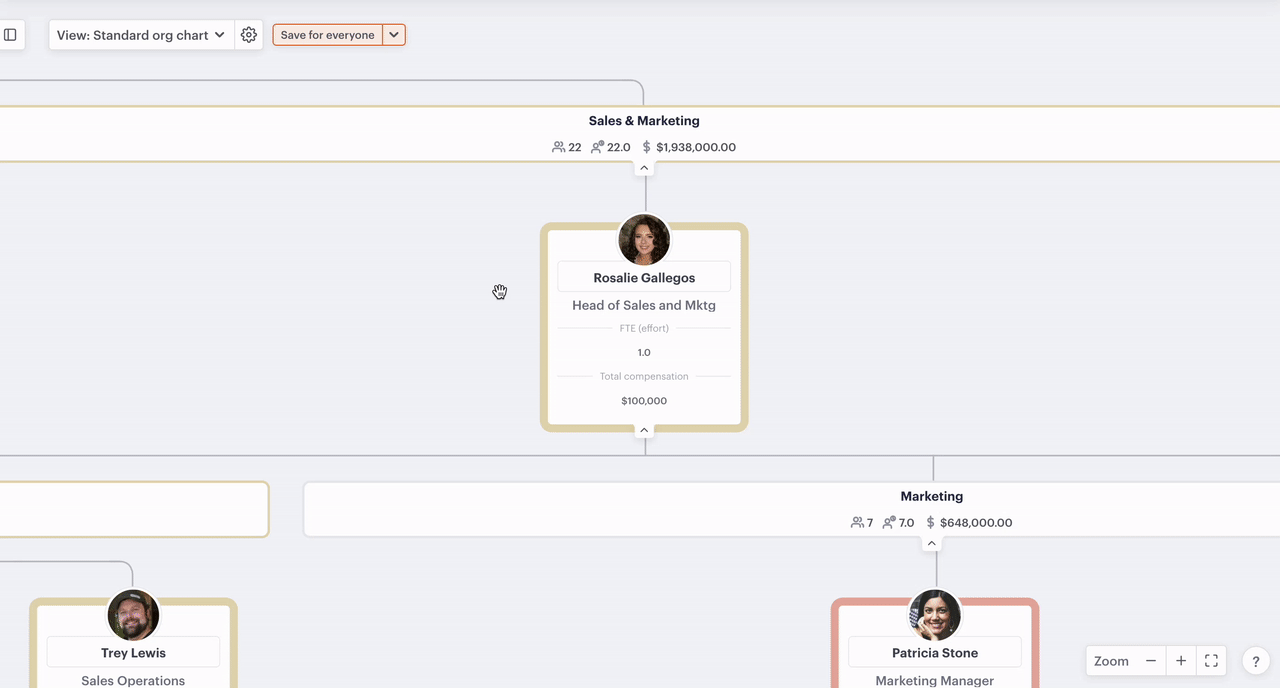Collapse Rosalie Gallegos' direct reports
Screen dimensions: 1280x688
tap(644, 430)
